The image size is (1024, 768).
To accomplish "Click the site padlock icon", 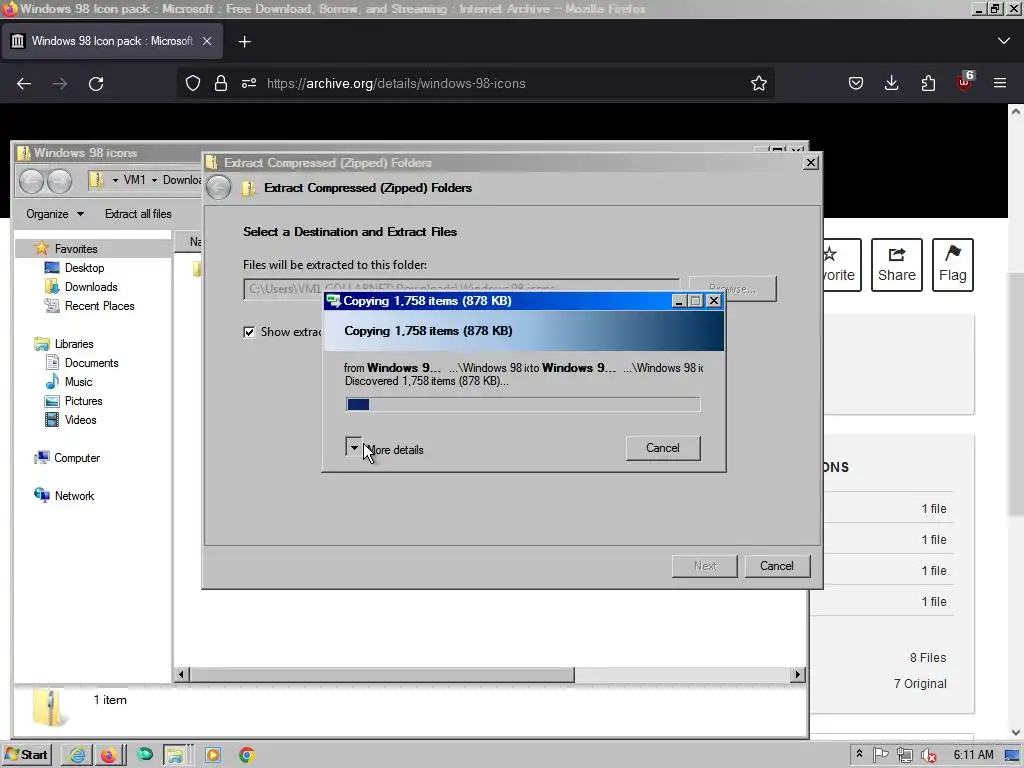I will click(221, 84).
